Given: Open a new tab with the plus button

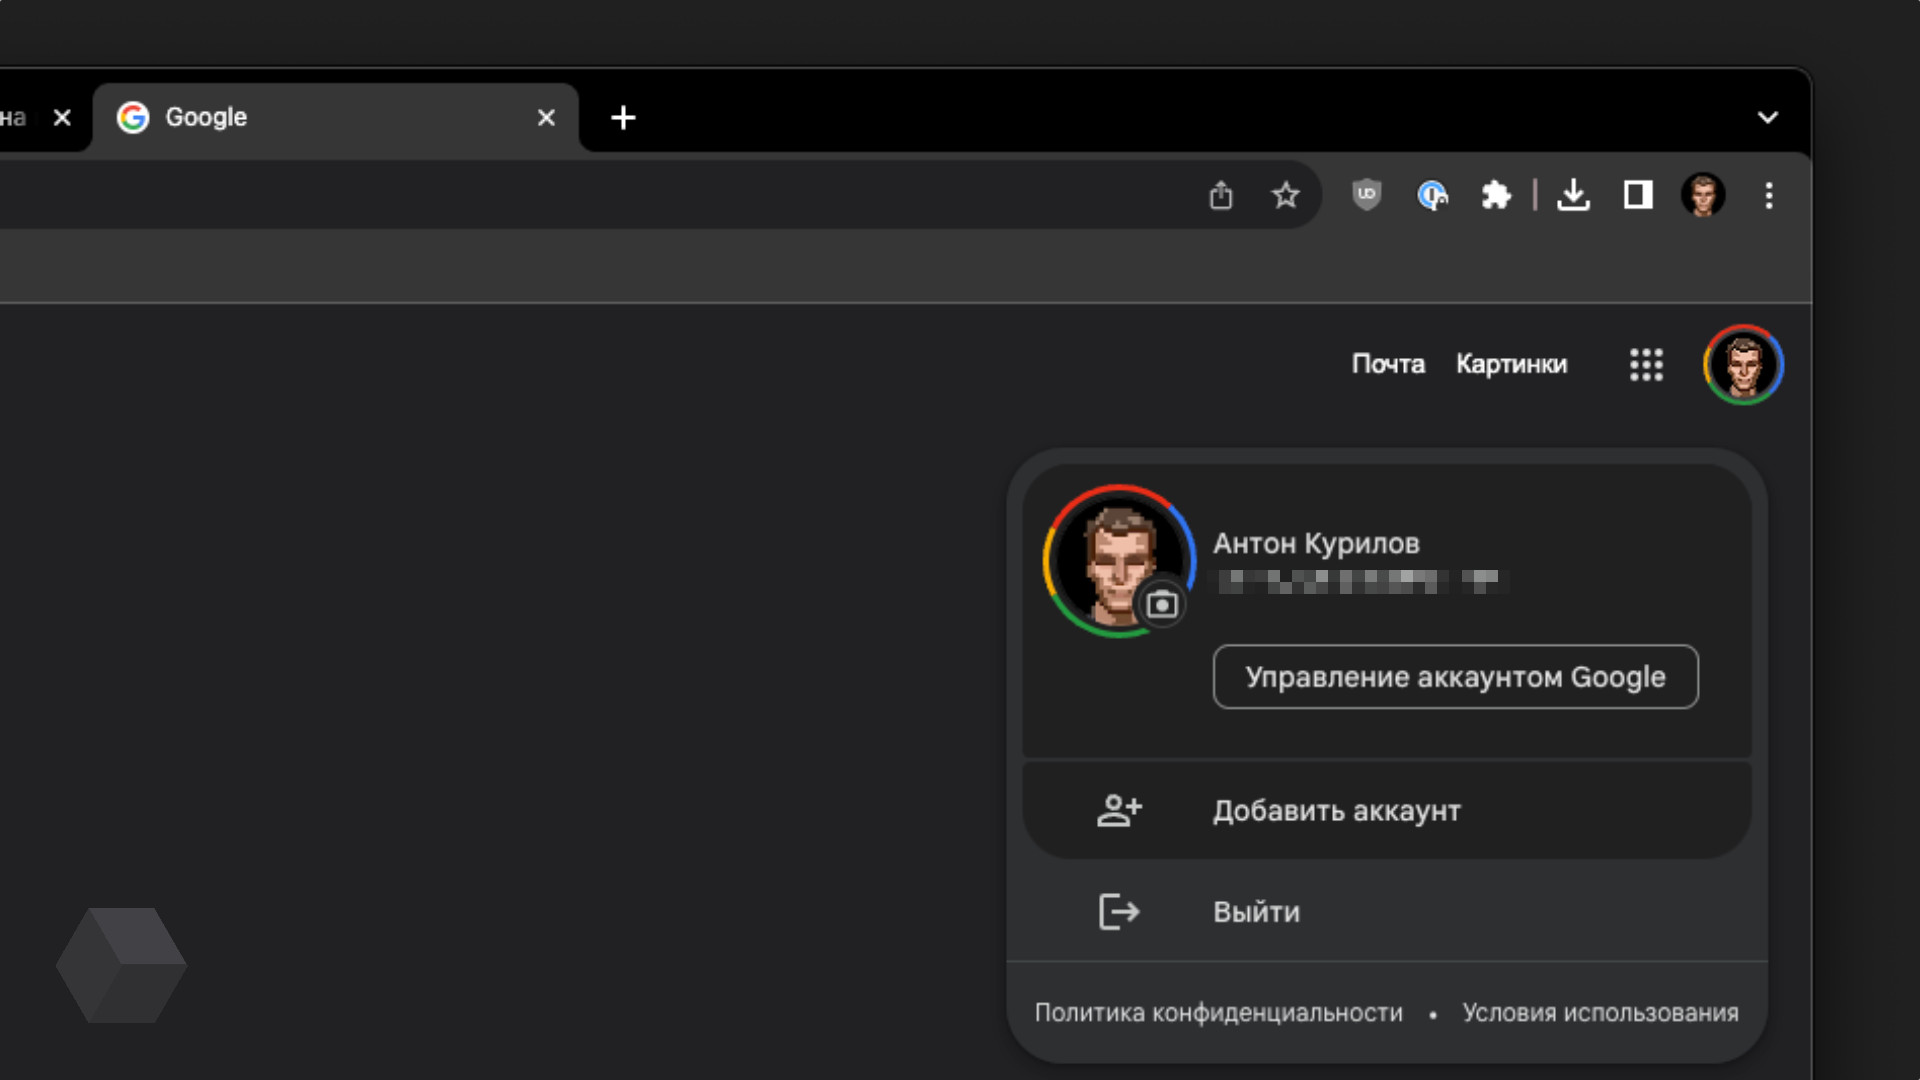Looking at the screenshot, I should pyautogui.click(x=623, y=117).
